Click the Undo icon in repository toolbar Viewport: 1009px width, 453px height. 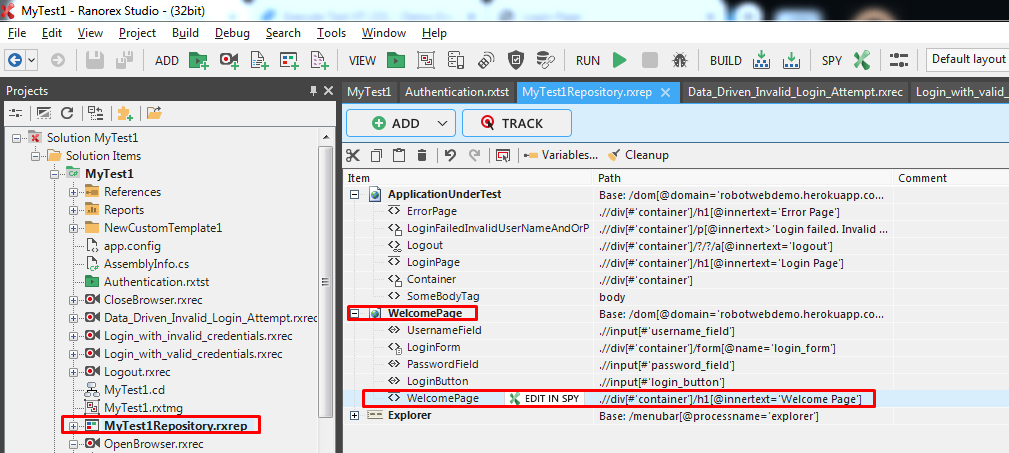[x=450, y=155]
